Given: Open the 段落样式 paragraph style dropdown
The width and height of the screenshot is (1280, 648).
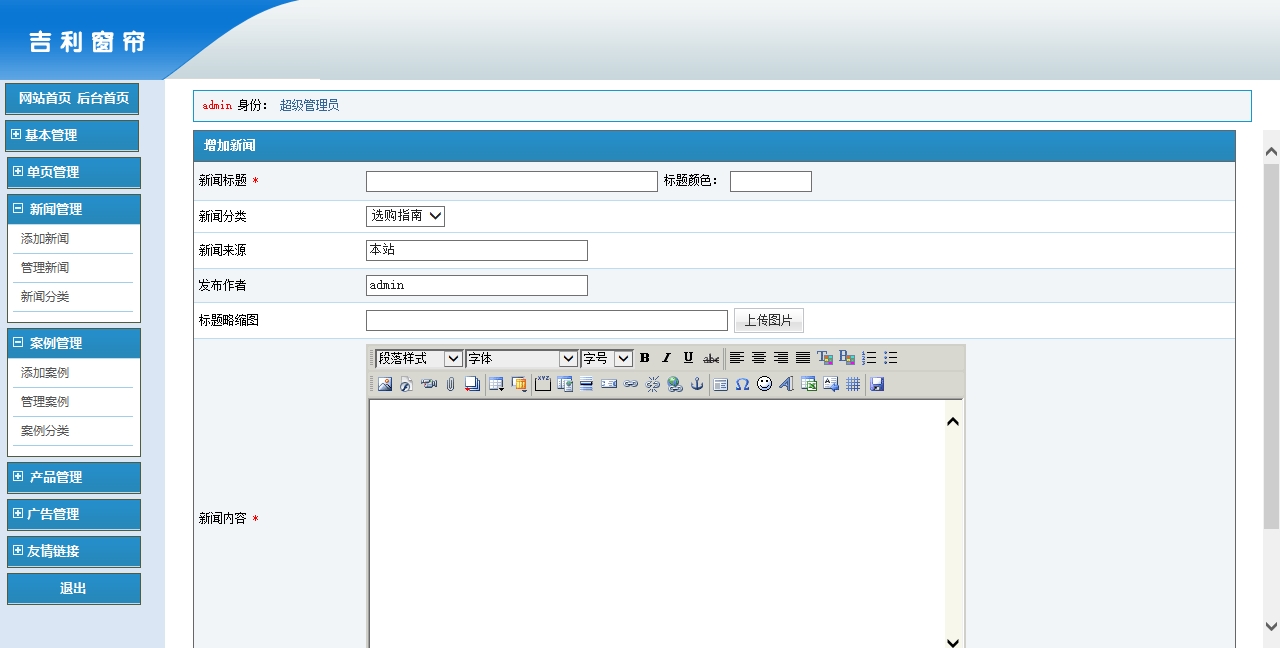Looking at the screenshot, I should pos(419,358).
